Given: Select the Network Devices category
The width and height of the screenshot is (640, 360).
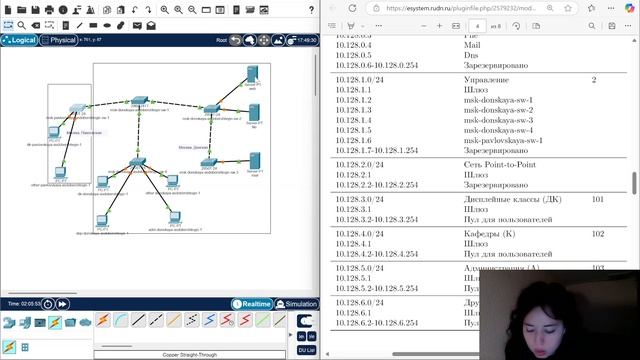Looking at the screenshot, I should [x=9, y=322].
